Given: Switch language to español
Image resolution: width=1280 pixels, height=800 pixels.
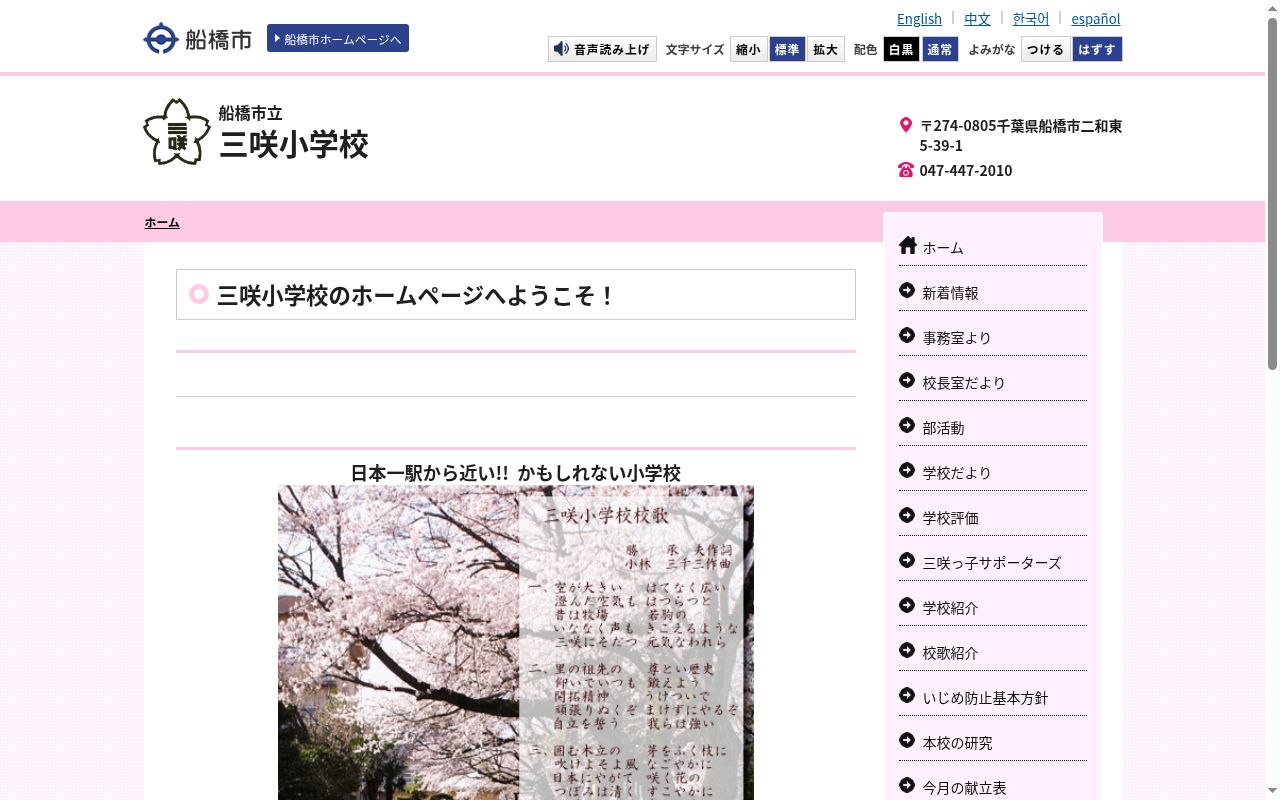Looking at the screenshot, I should coord(1096,18).
